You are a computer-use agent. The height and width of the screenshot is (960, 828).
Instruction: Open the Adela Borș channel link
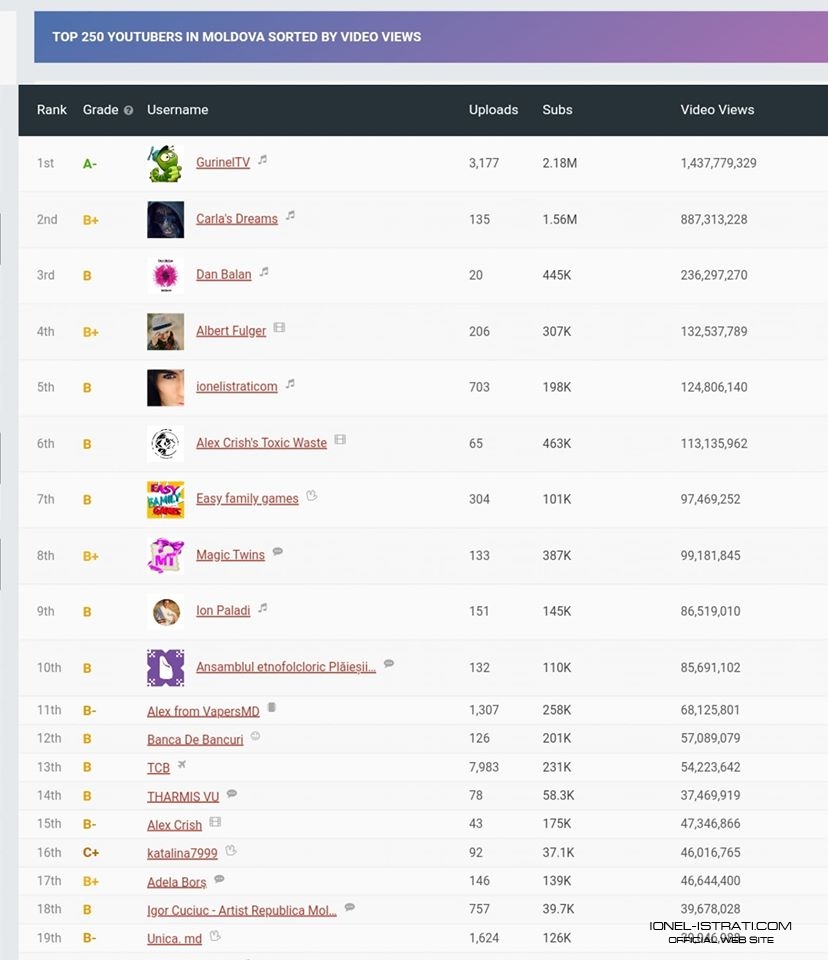point(176,882)
